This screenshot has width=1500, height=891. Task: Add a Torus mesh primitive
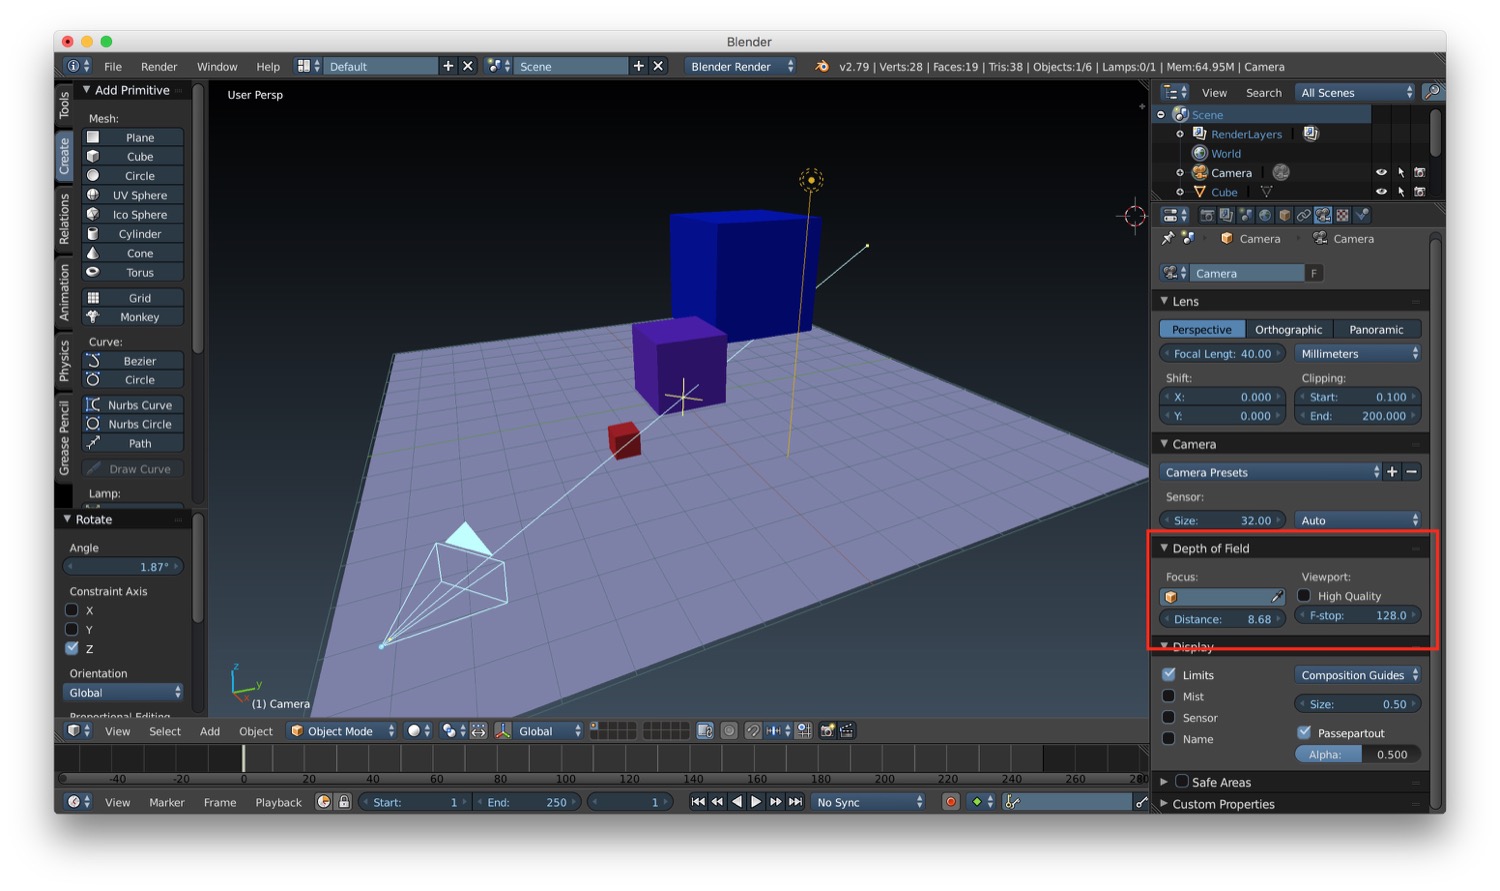133,272
